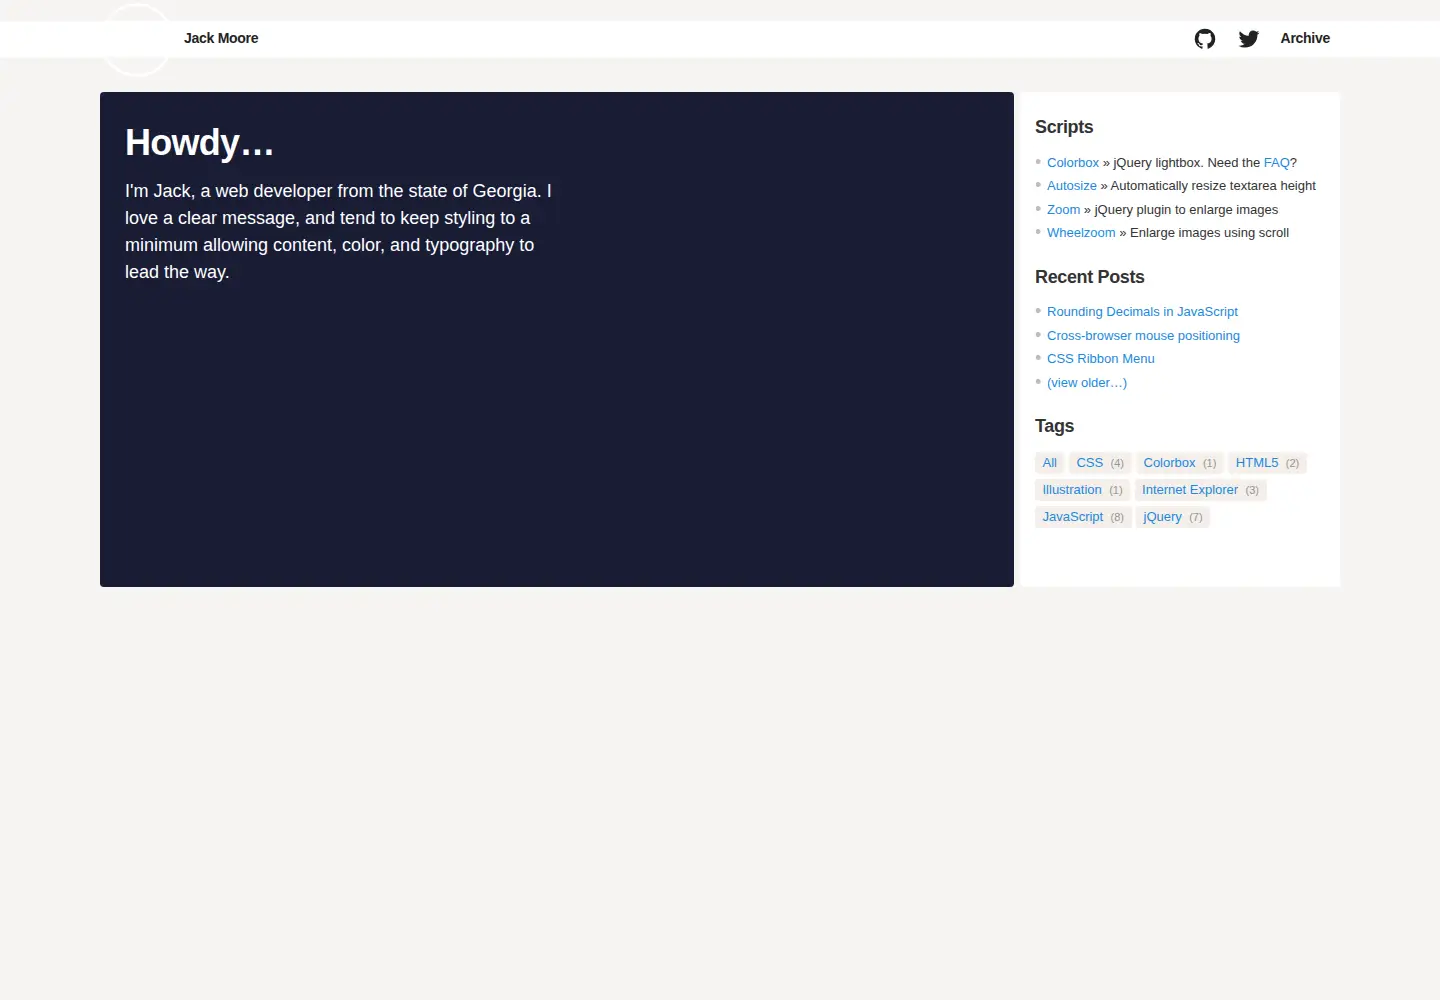Viewport: 1440px width, 1000px height.
Task: Click the Howdy… heading
Action: 199,143
